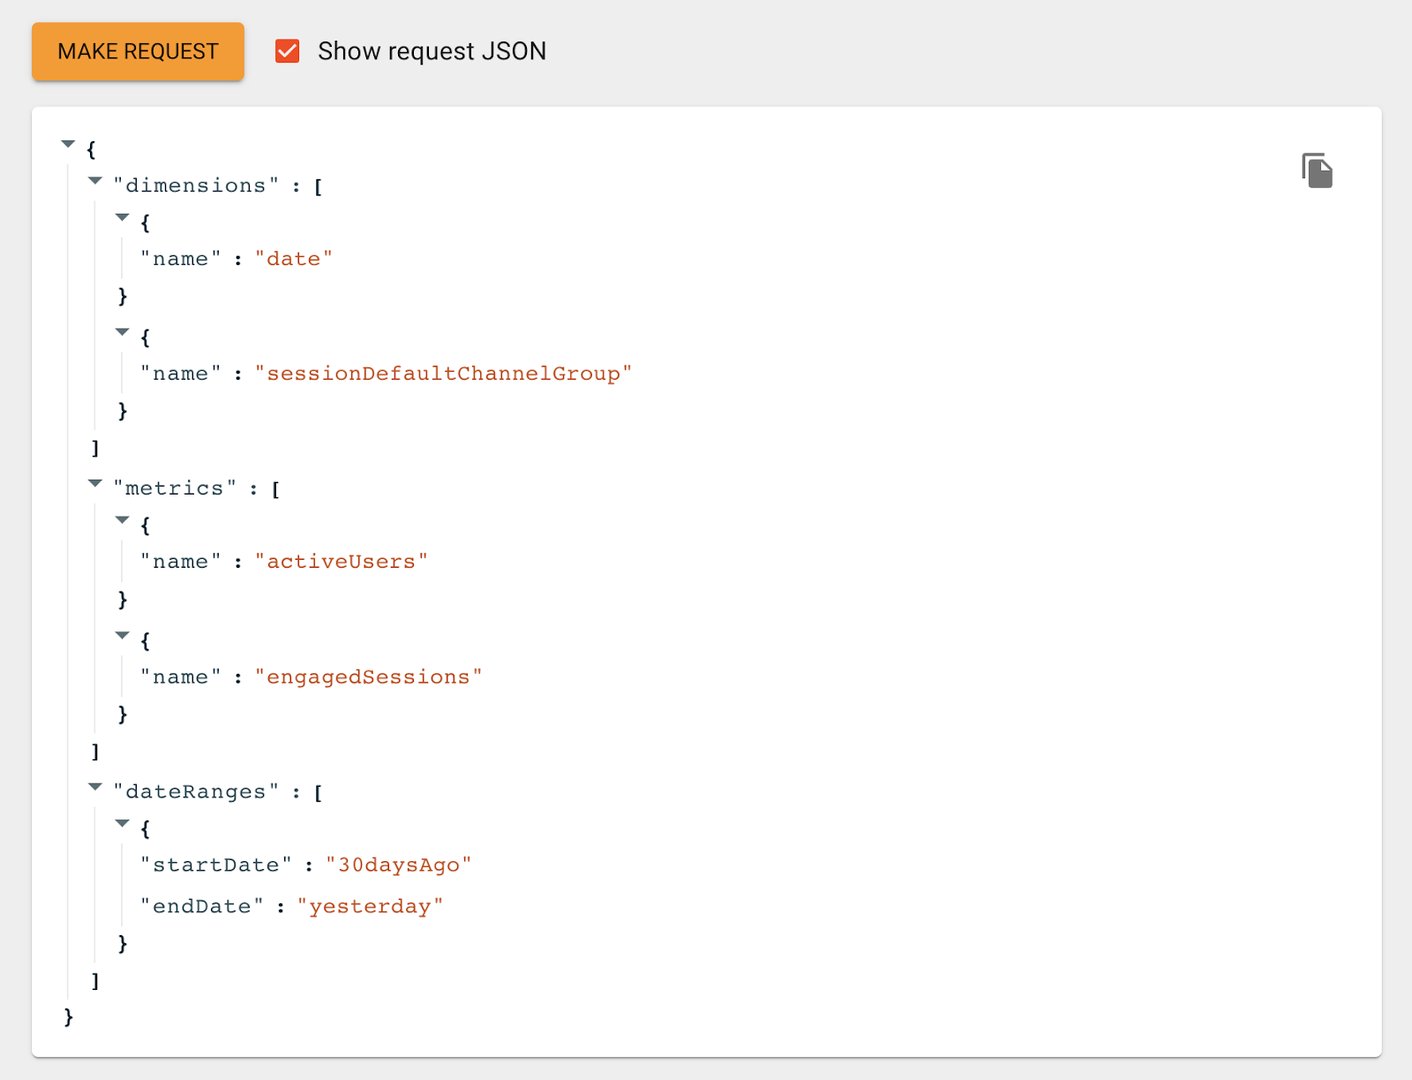Select the "sessionDefaultChannelGroup" value text

pyautogui.click(x=445, y=372)
